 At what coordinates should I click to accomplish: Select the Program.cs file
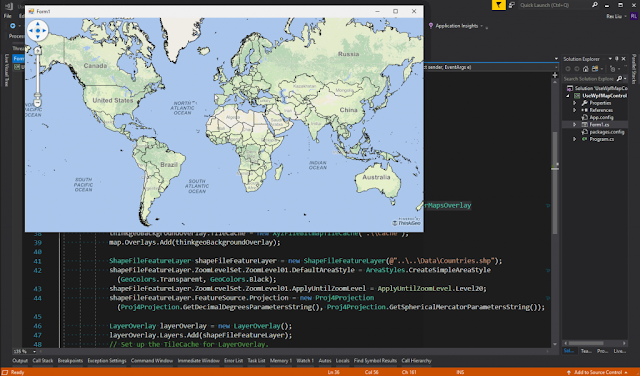point(602,139)
